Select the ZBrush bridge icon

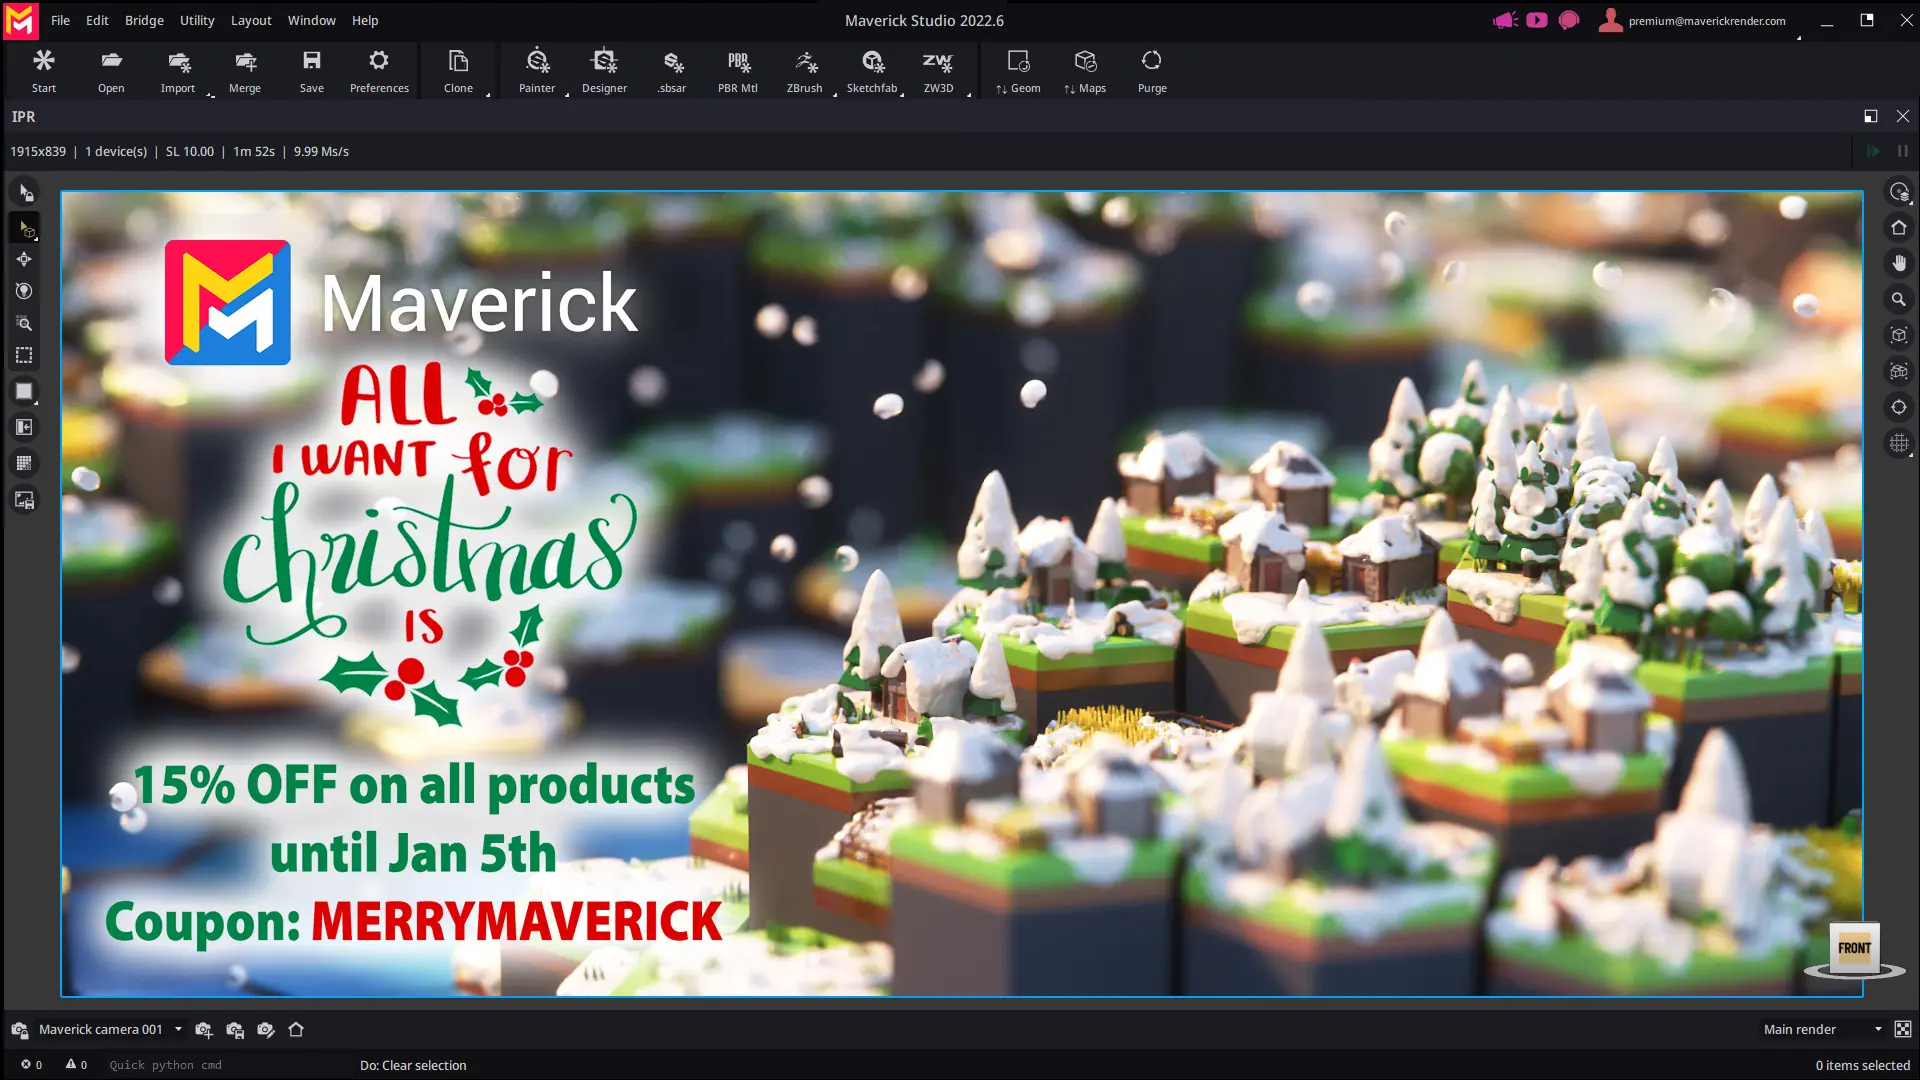click(804, 70)
